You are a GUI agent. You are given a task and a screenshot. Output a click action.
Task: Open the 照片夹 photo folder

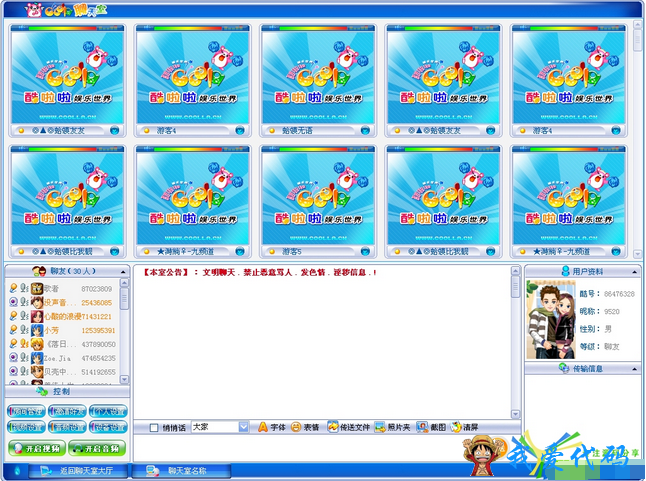pyautogui.click(x=393, y=427)
